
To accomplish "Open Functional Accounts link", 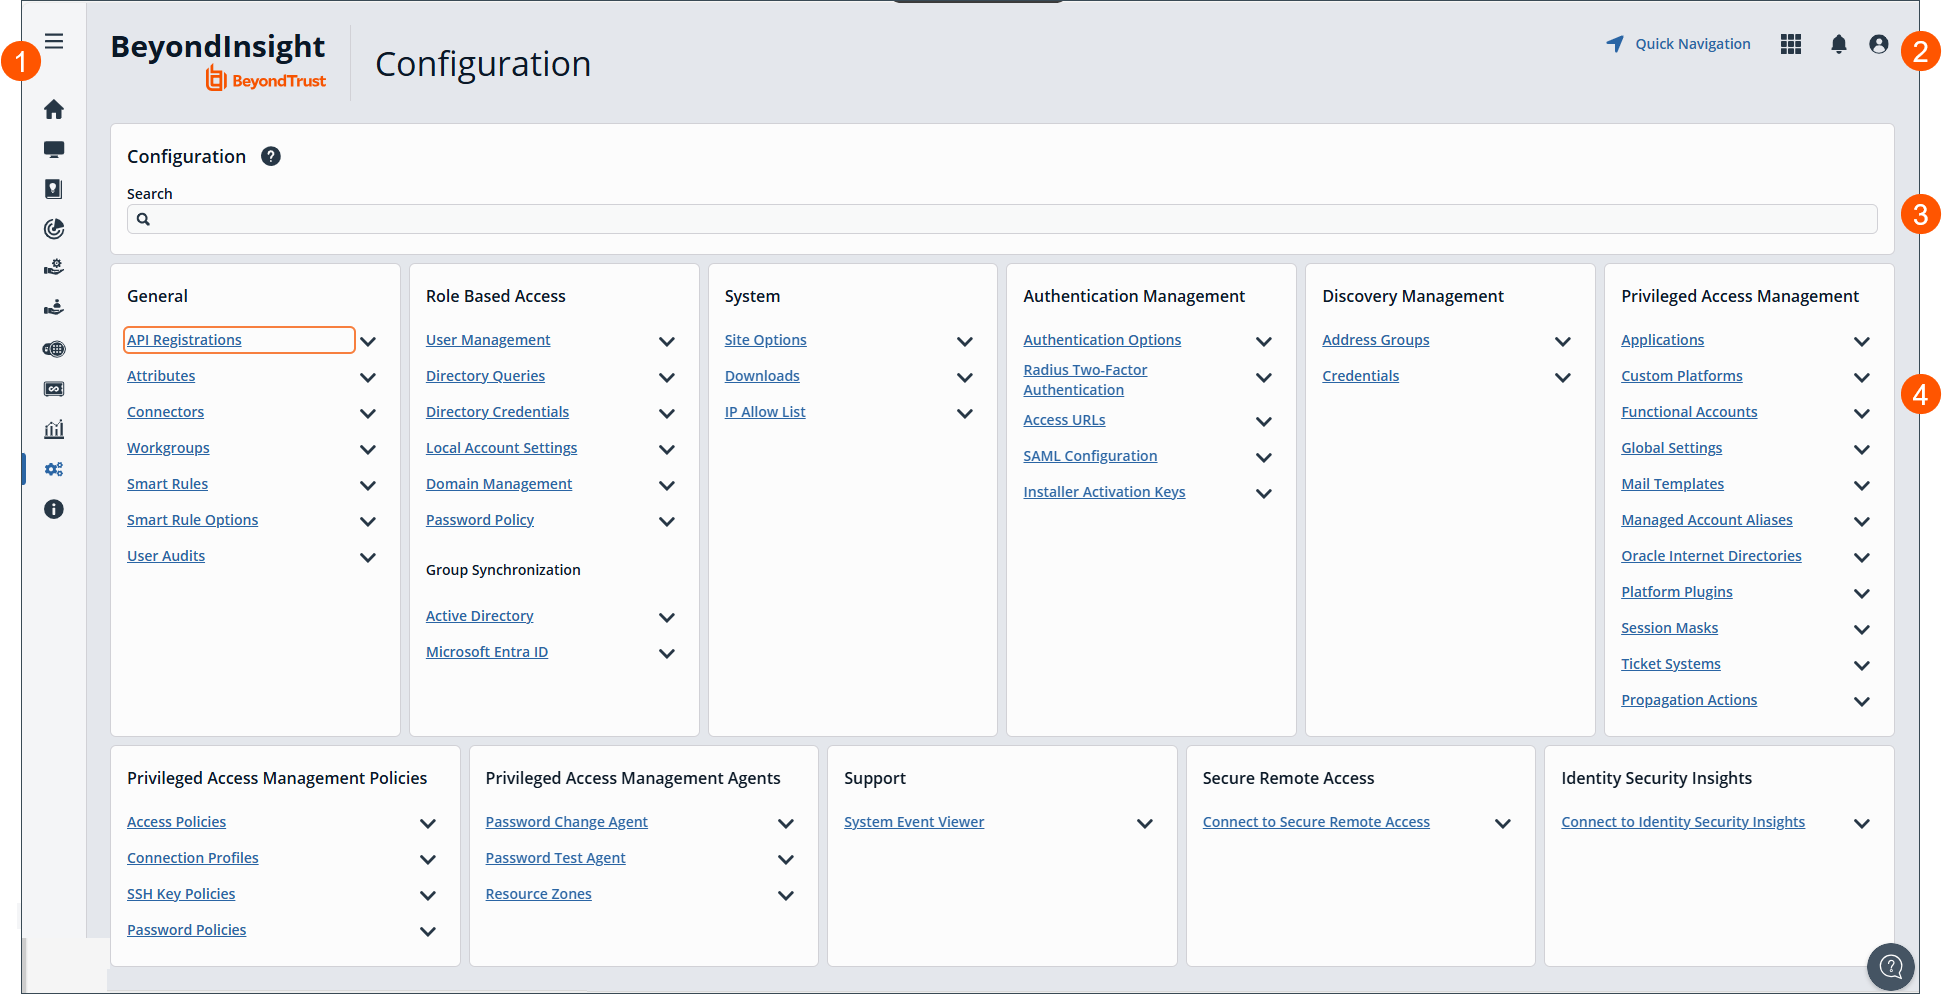I will (x=1689, y=412).
